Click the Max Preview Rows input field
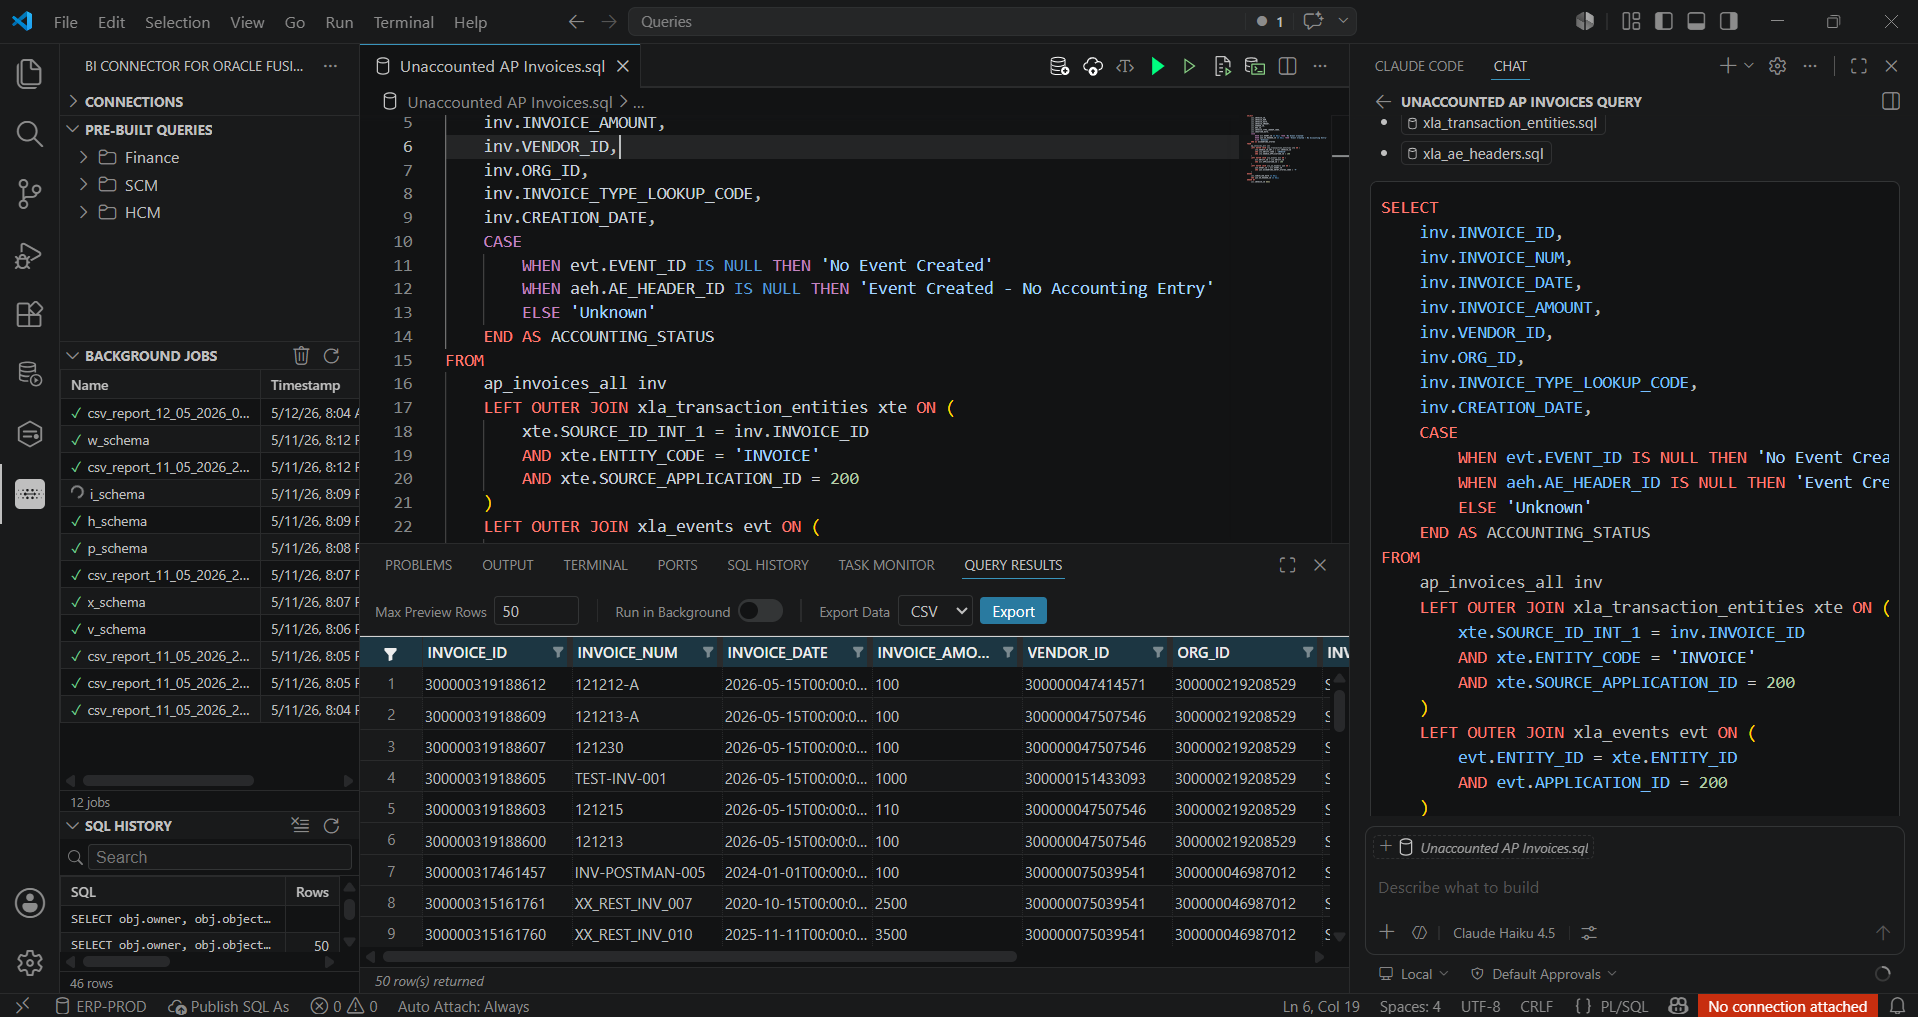The image size is (1918, 1017). 536,611
